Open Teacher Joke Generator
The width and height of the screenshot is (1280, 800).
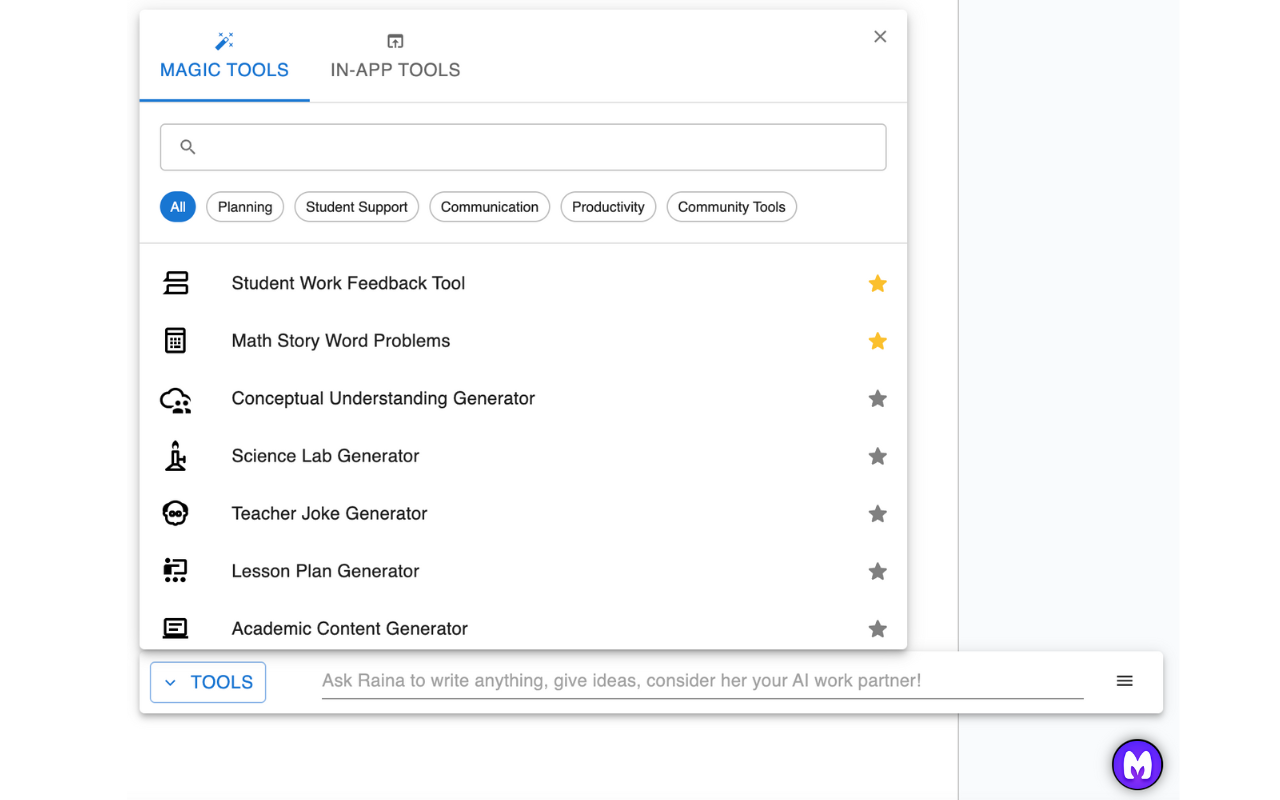[329, 514]
